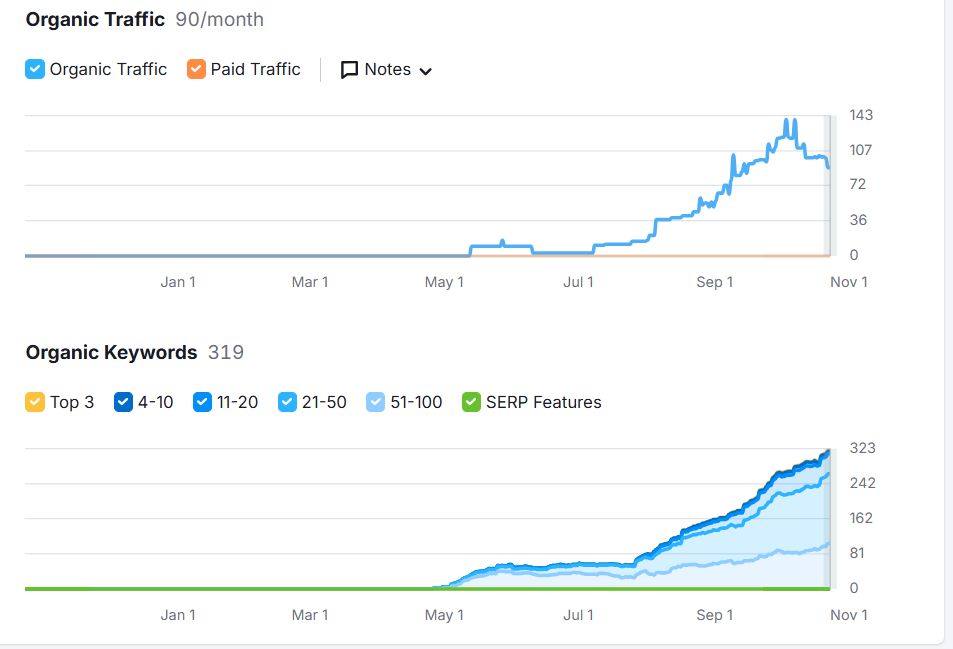Toggle the 4-10 keywords checkbox
953x649 pixels.
pos(123,402)
